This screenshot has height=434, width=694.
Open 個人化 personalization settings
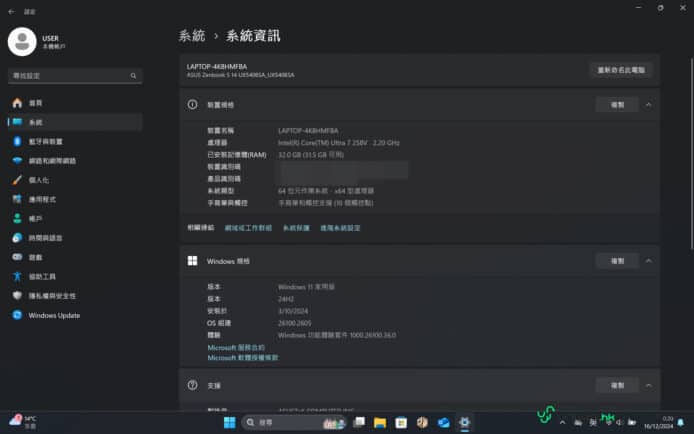(38, 180)
